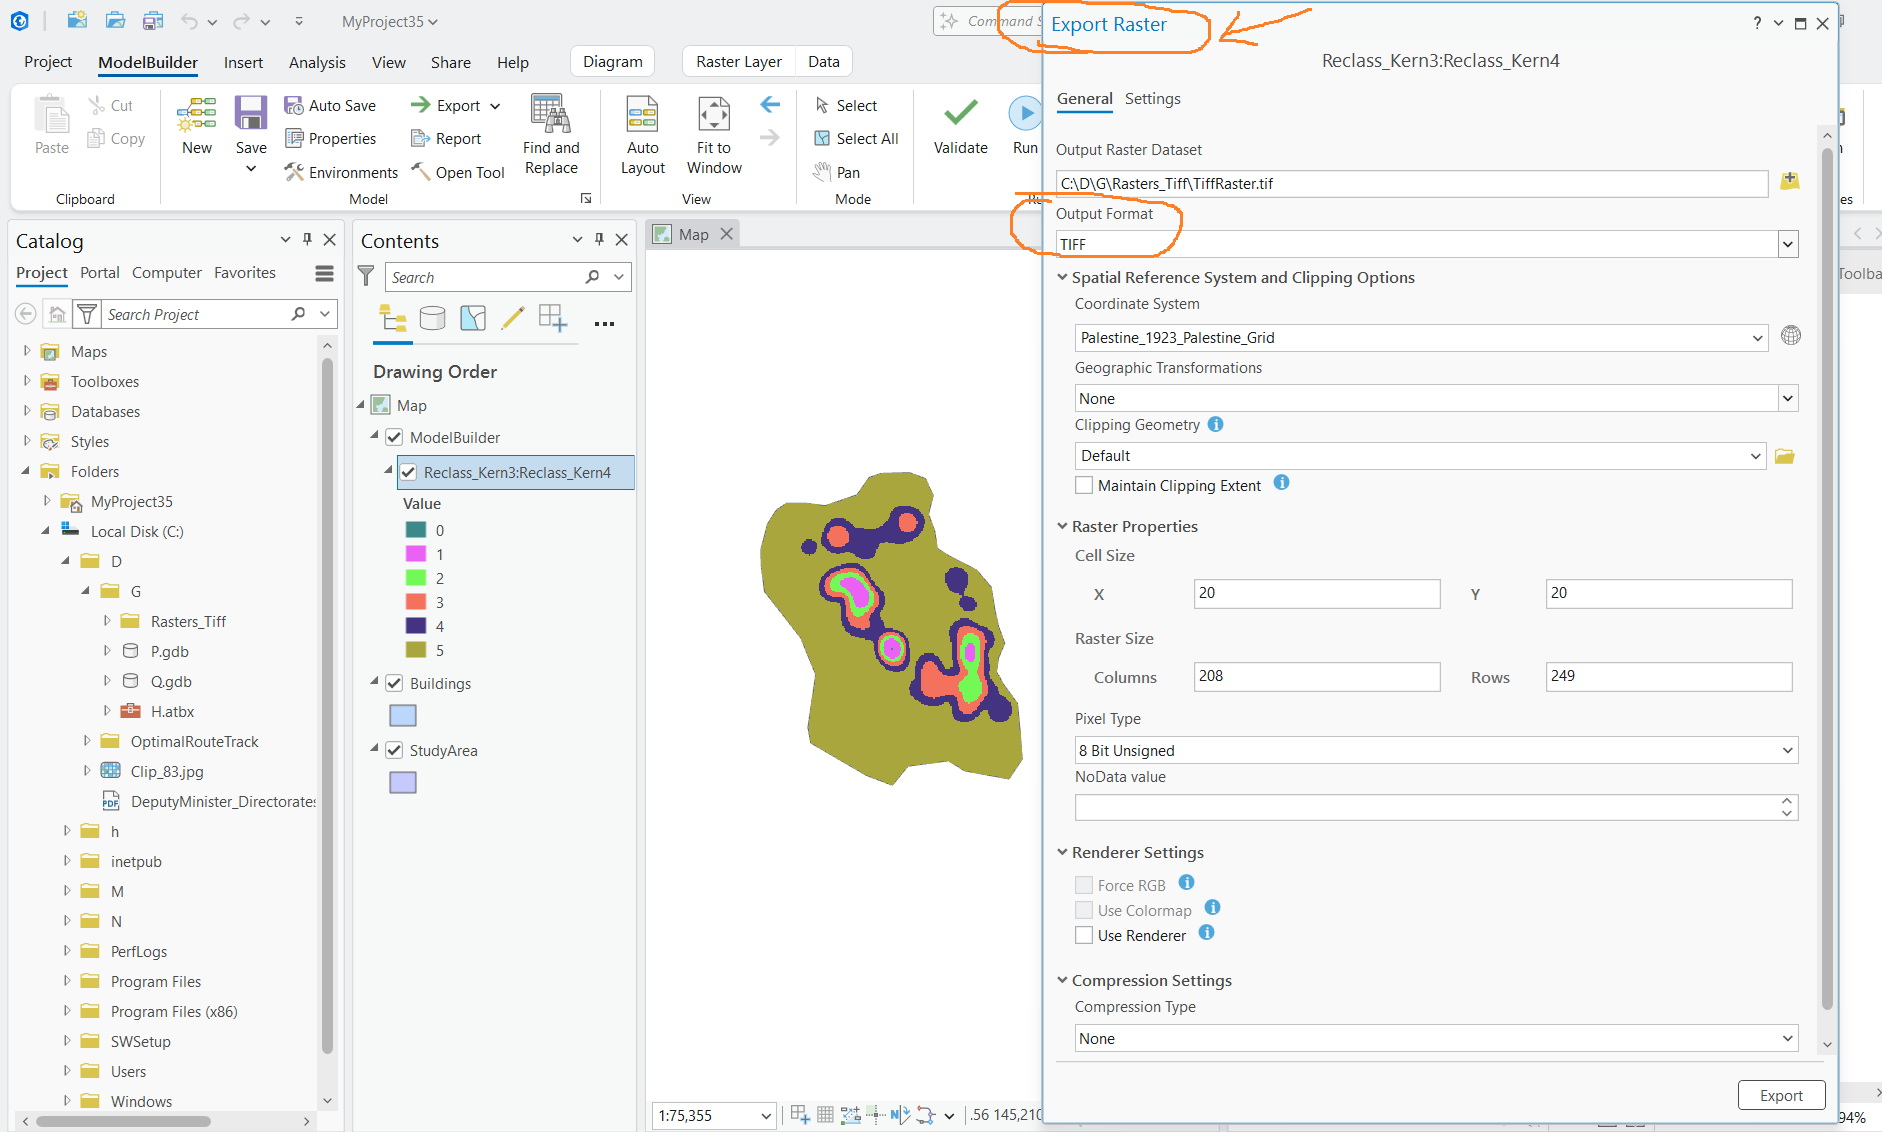This screenshot has width=1882, height=1132.
Task: Click the Export button
Action: click(1781, 1095)
